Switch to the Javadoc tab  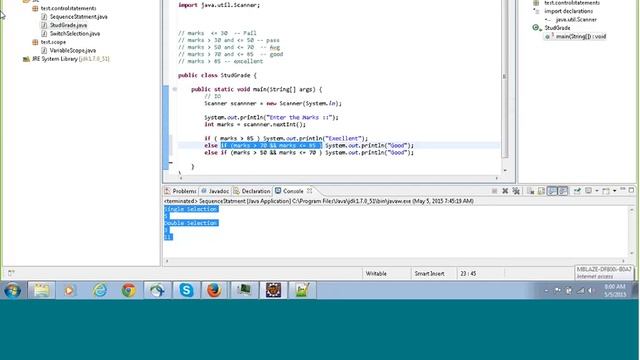pos(215,191)
